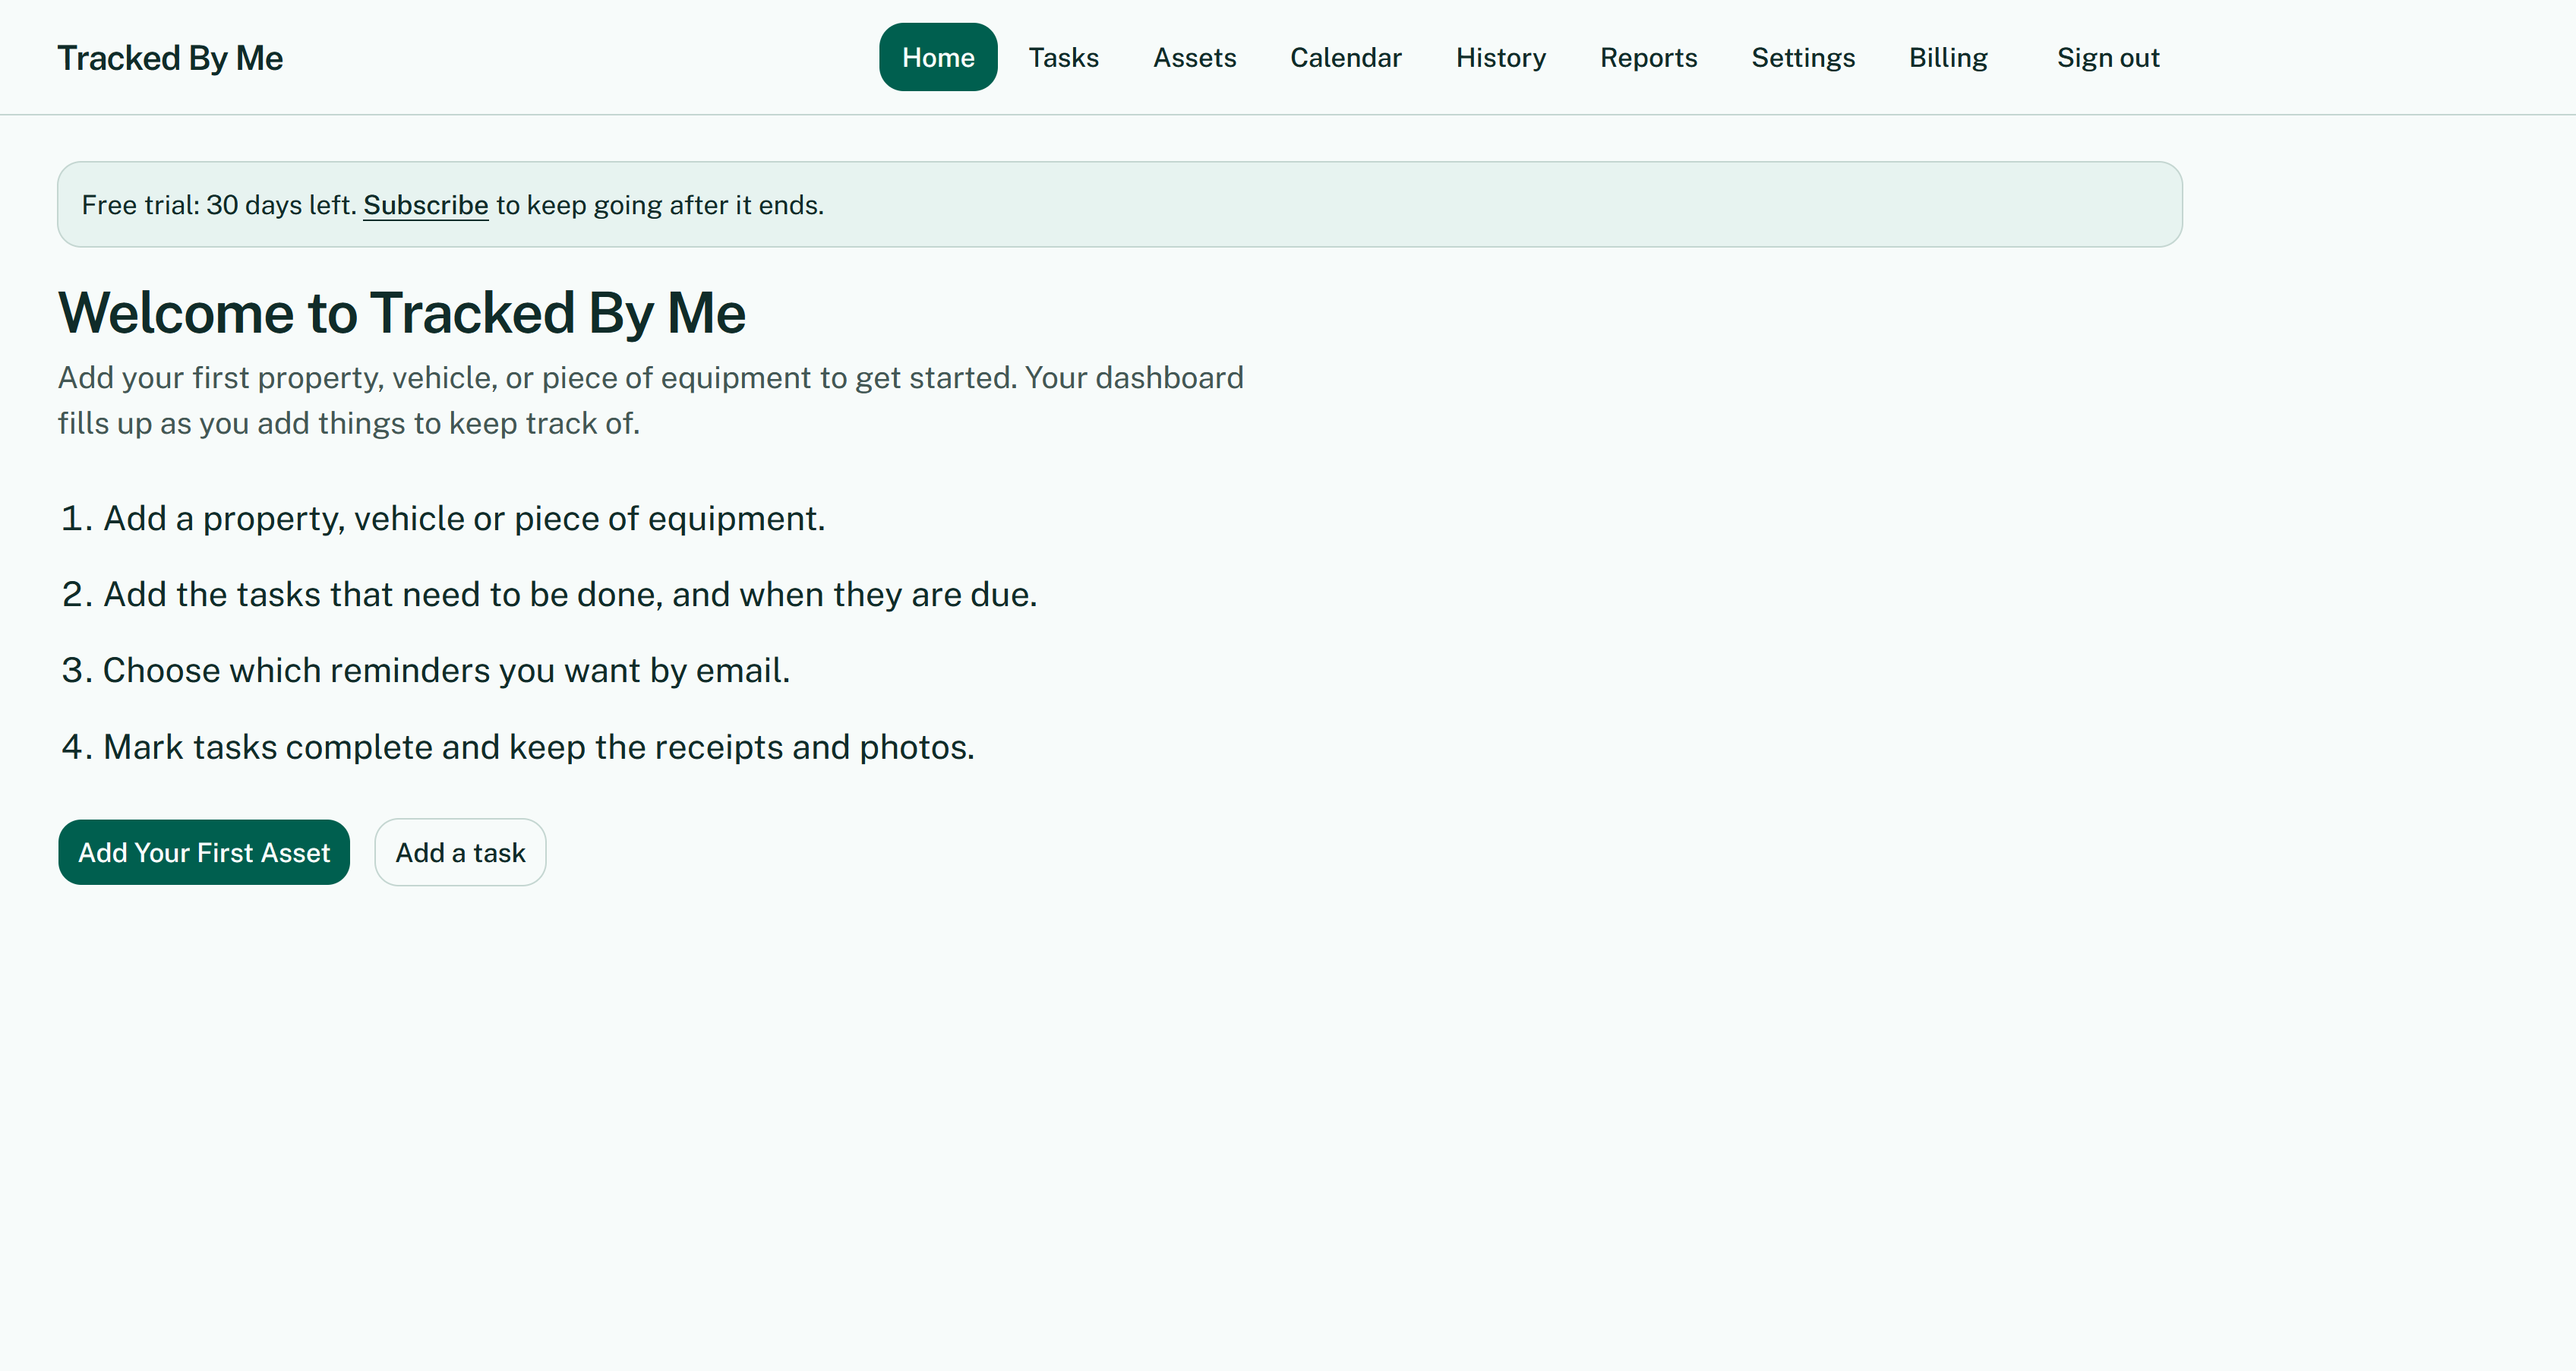This screenshot has height=1371, width=2576.
Task: Switch to the Calendar view
Action: tap(1345, 57)
